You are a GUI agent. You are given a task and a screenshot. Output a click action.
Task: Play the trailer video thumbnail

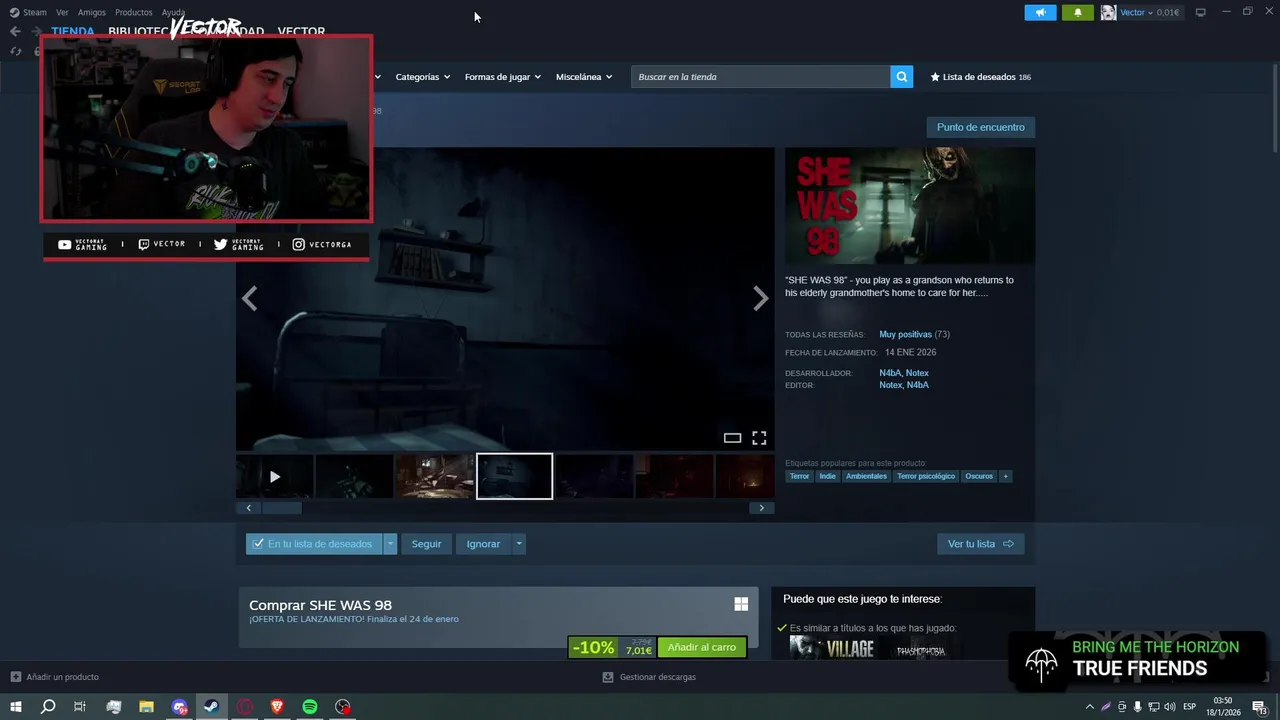pyautogui.click(x=275, y=477)
